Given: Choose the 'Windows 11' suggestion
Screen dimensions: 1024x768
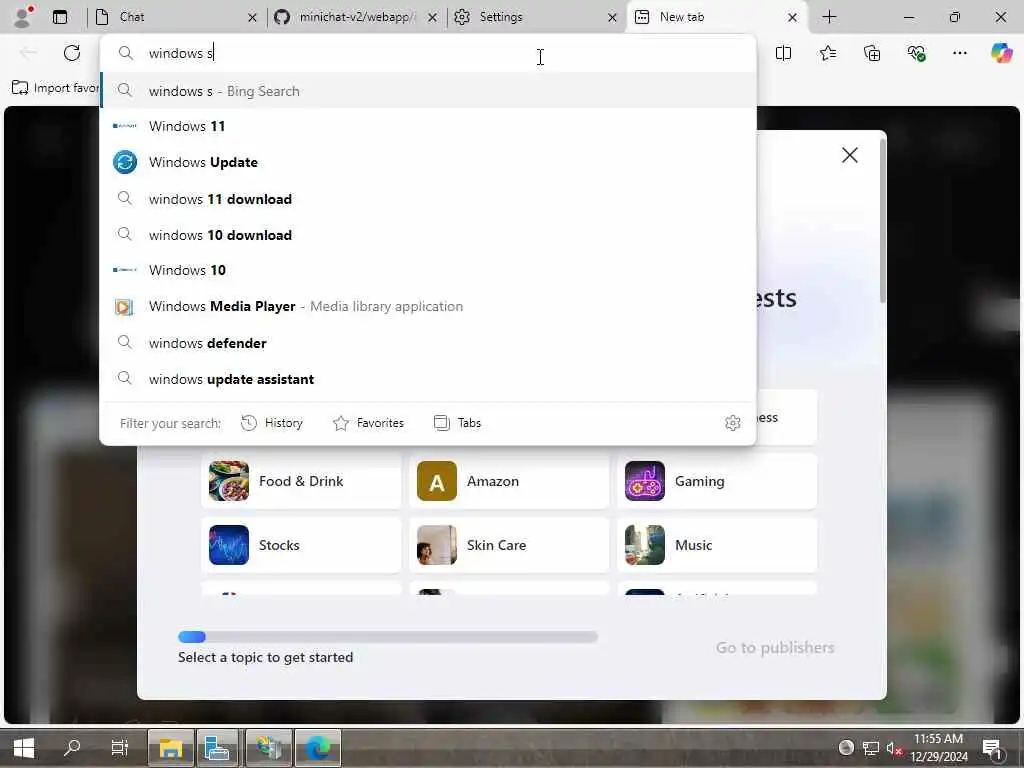Looking at the screenshot, I should (x=428, y=126).
